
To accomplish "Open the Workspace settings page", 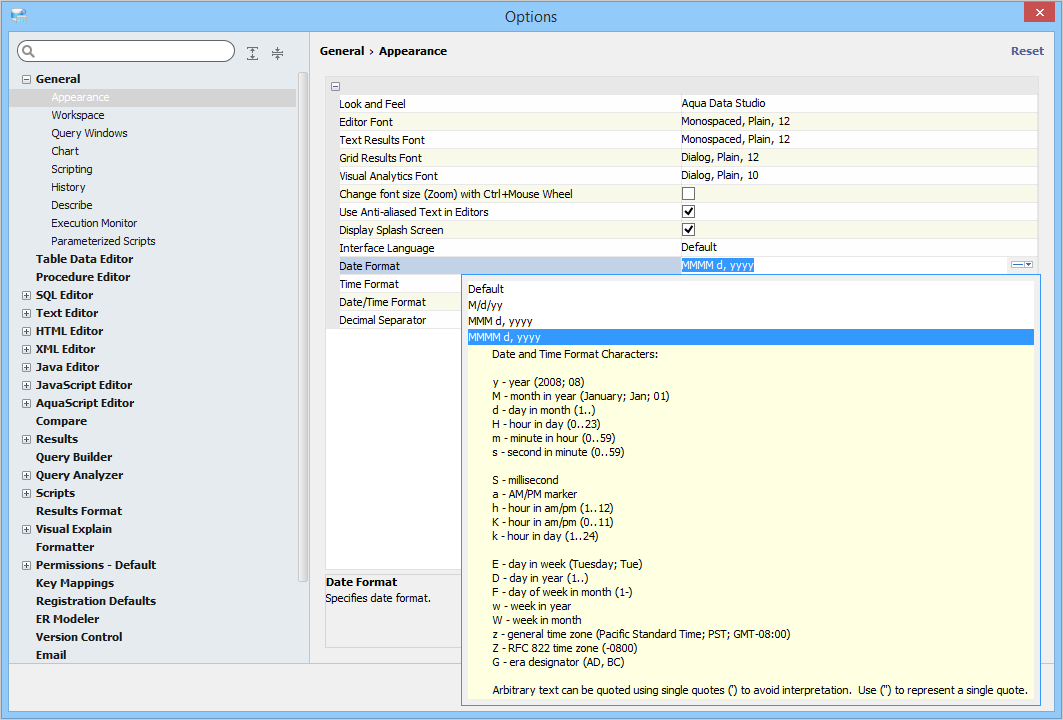I will (78, 115).
